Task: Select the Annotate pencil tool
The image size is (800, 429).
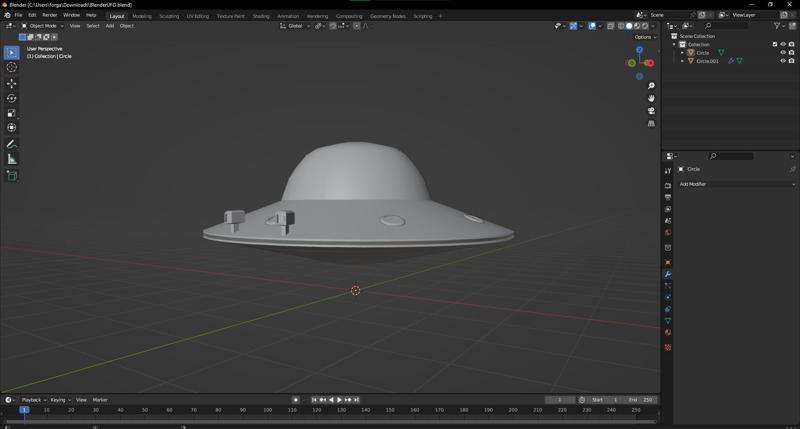Action: tap(12, 144)
